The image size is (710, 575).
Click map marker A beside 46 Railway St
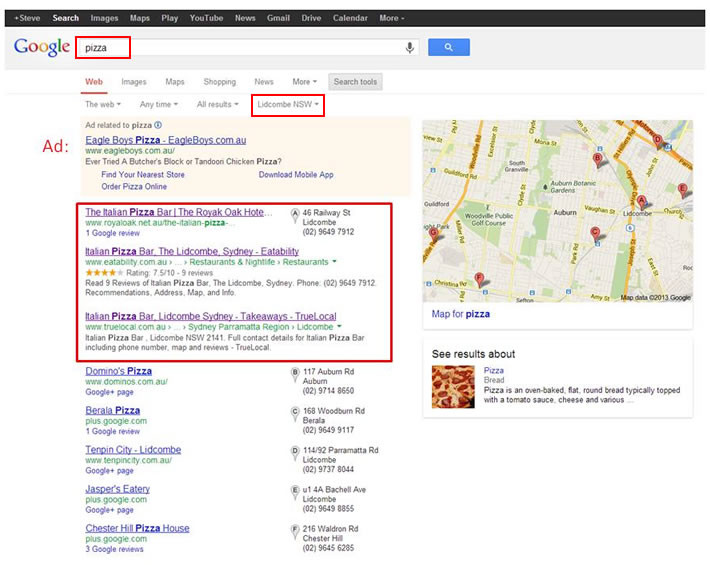295,213
